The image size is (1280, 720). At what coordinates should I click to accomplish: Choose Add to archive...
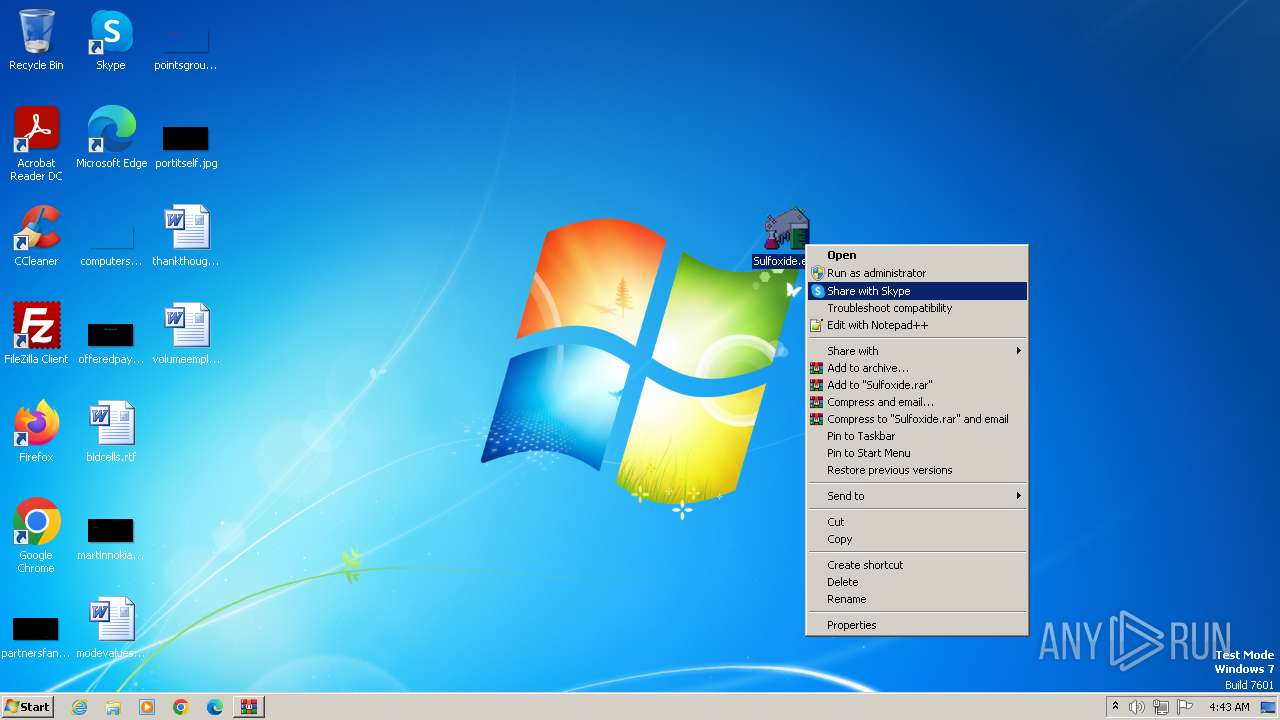coord(917,368)
